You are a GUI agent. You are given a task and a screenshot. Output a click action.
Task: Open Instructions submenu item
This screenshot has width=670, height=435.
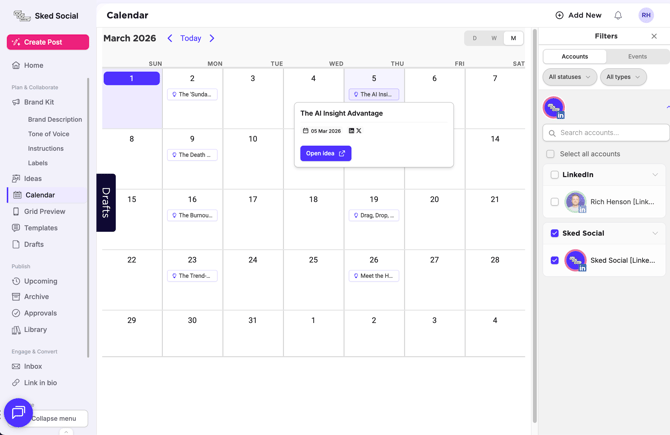[x=46, y=149]
